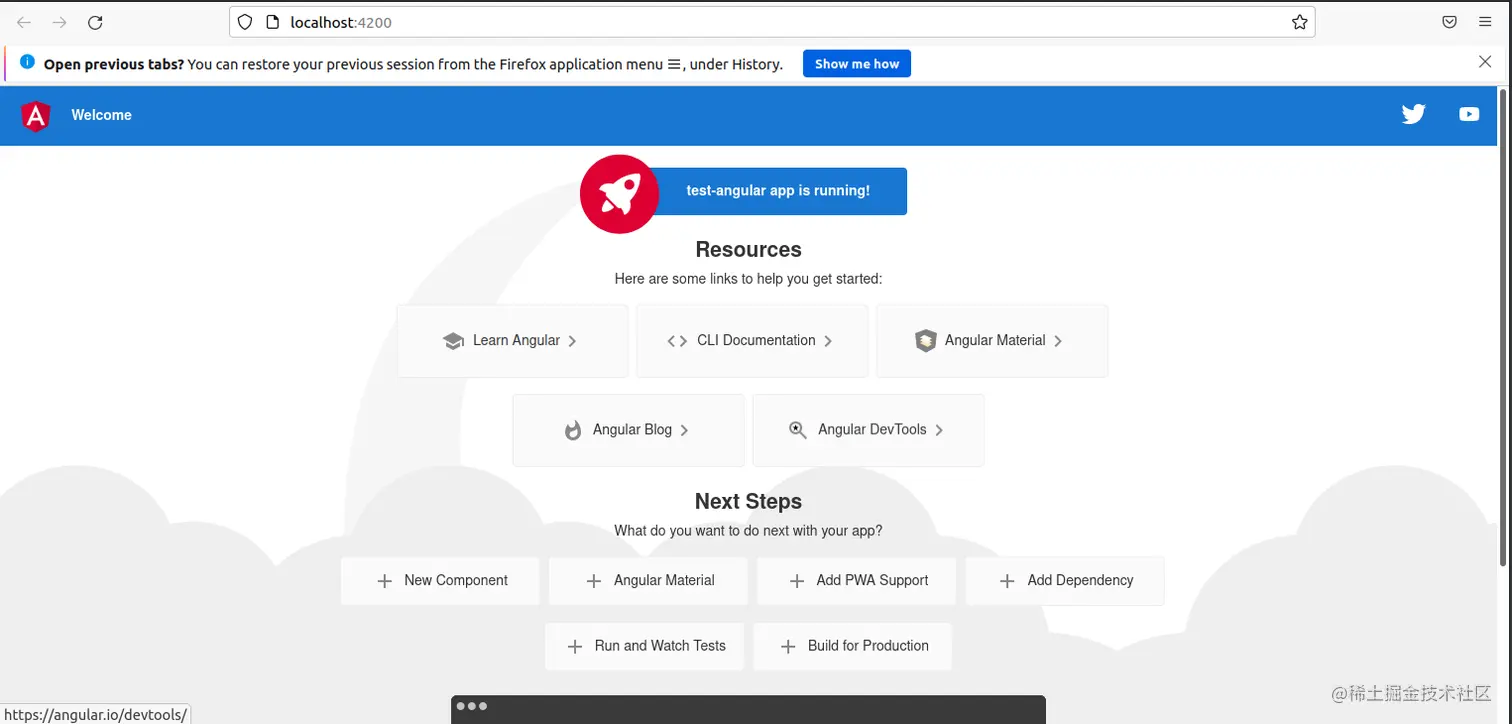Dismiss the Open previous tabs notification
The height and width of the screenshot is (724, 1512).
(x=1485, y=62)
